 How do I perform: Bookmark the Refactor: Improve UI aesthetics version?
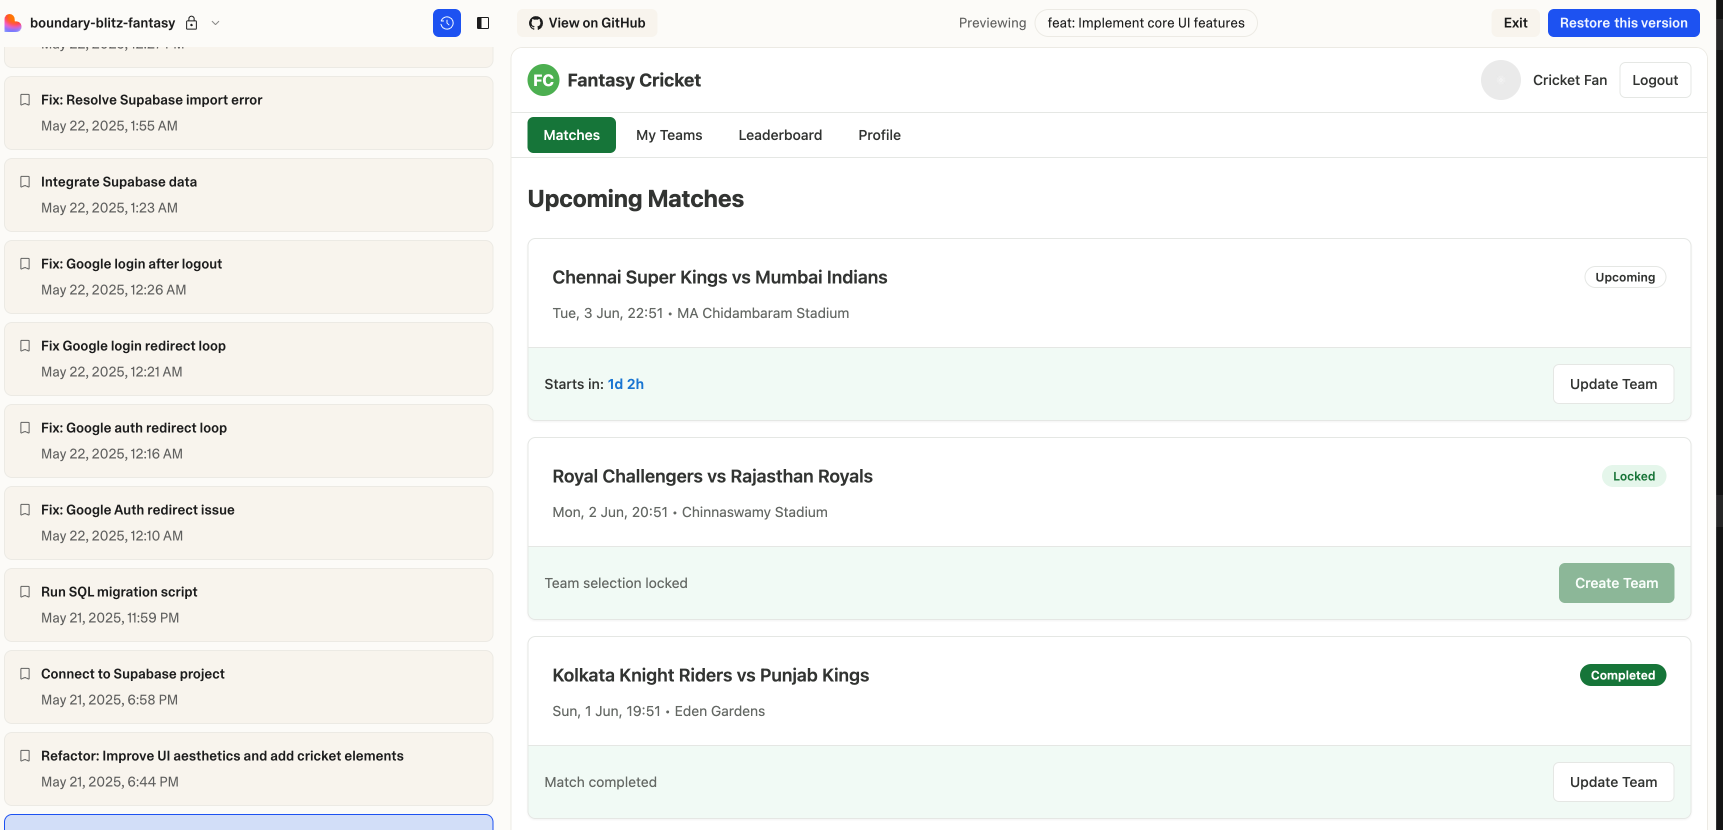(x=25, y=756)
